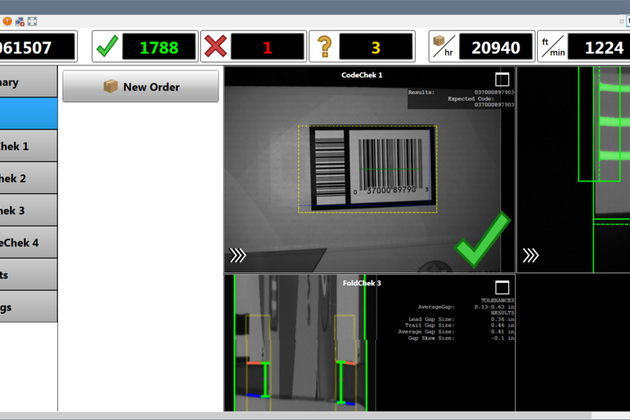Click the boxes per hour icon
The image size is (630, 420).
point(444,46)
